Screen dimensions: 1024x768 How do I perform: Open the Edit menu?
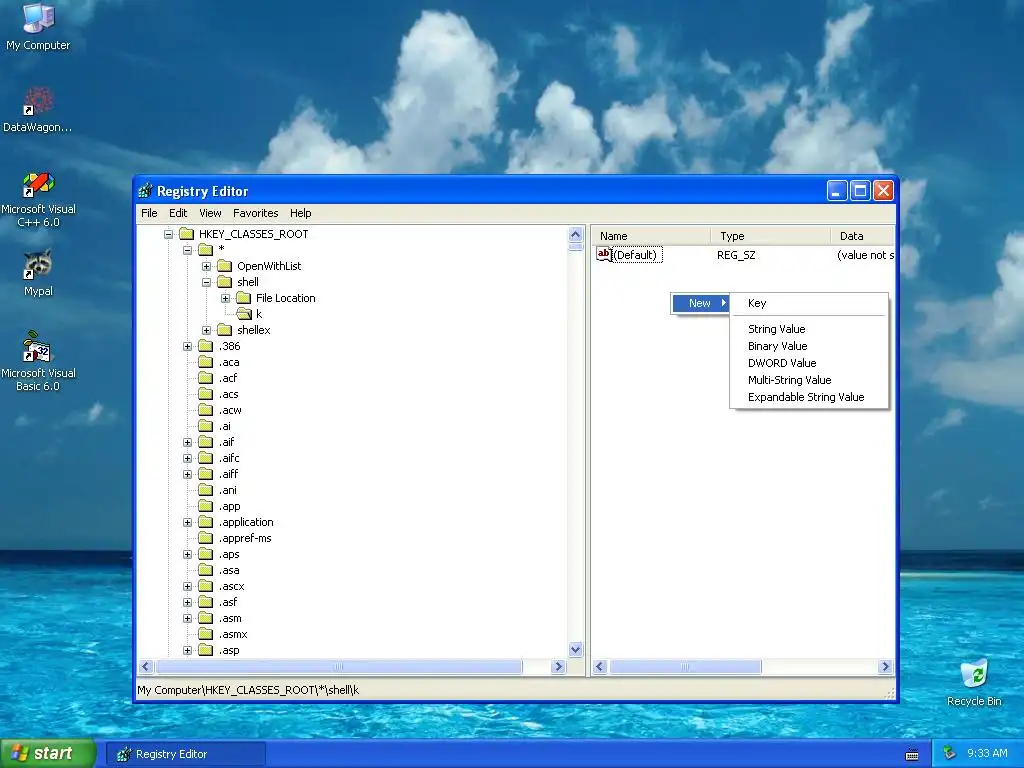(x=178, y=213)
